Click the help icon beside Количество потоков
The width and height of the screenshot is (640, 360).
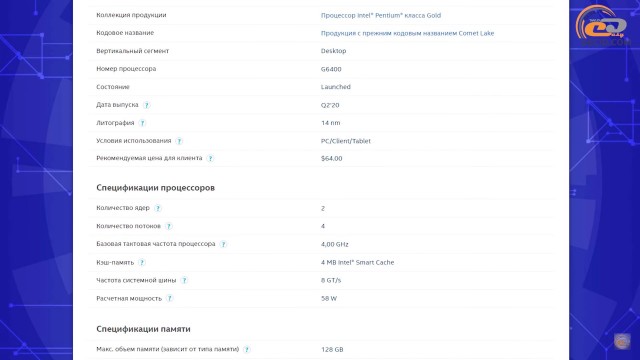point(169,226)
